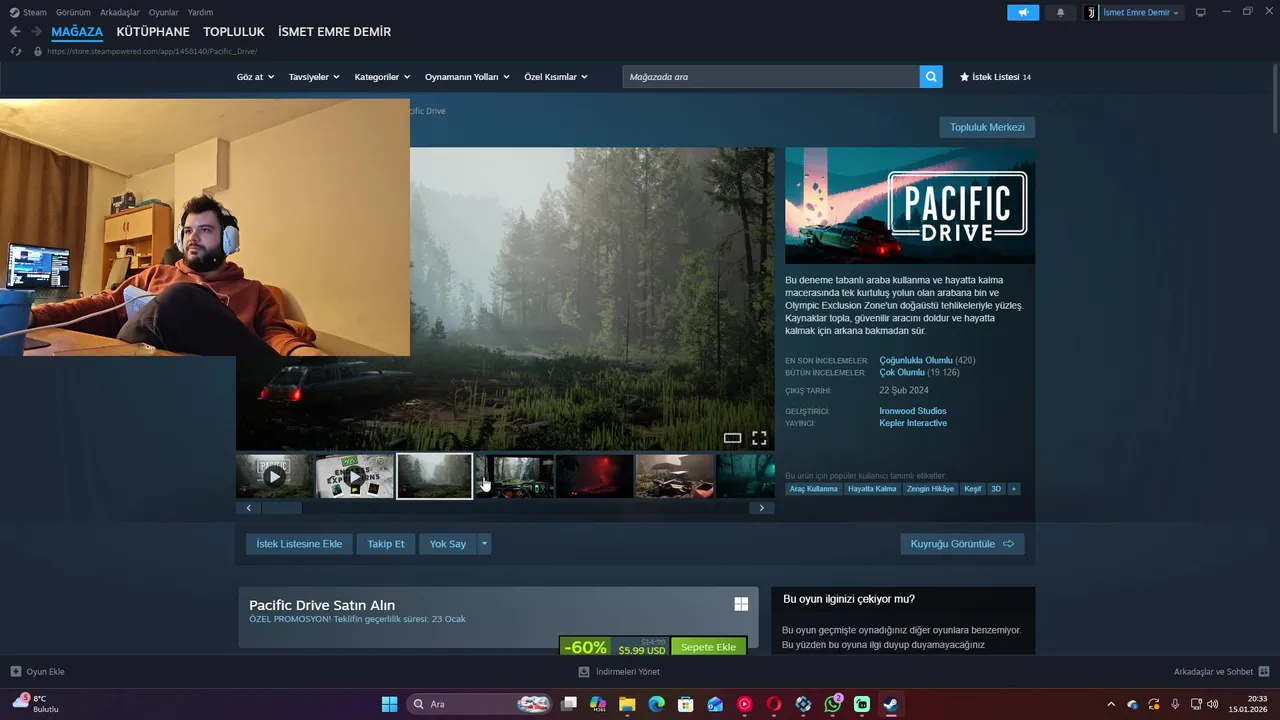Click Kuyruğu Görüntüle button
The height and width of the screenshot is (720, 1280).
962,544
